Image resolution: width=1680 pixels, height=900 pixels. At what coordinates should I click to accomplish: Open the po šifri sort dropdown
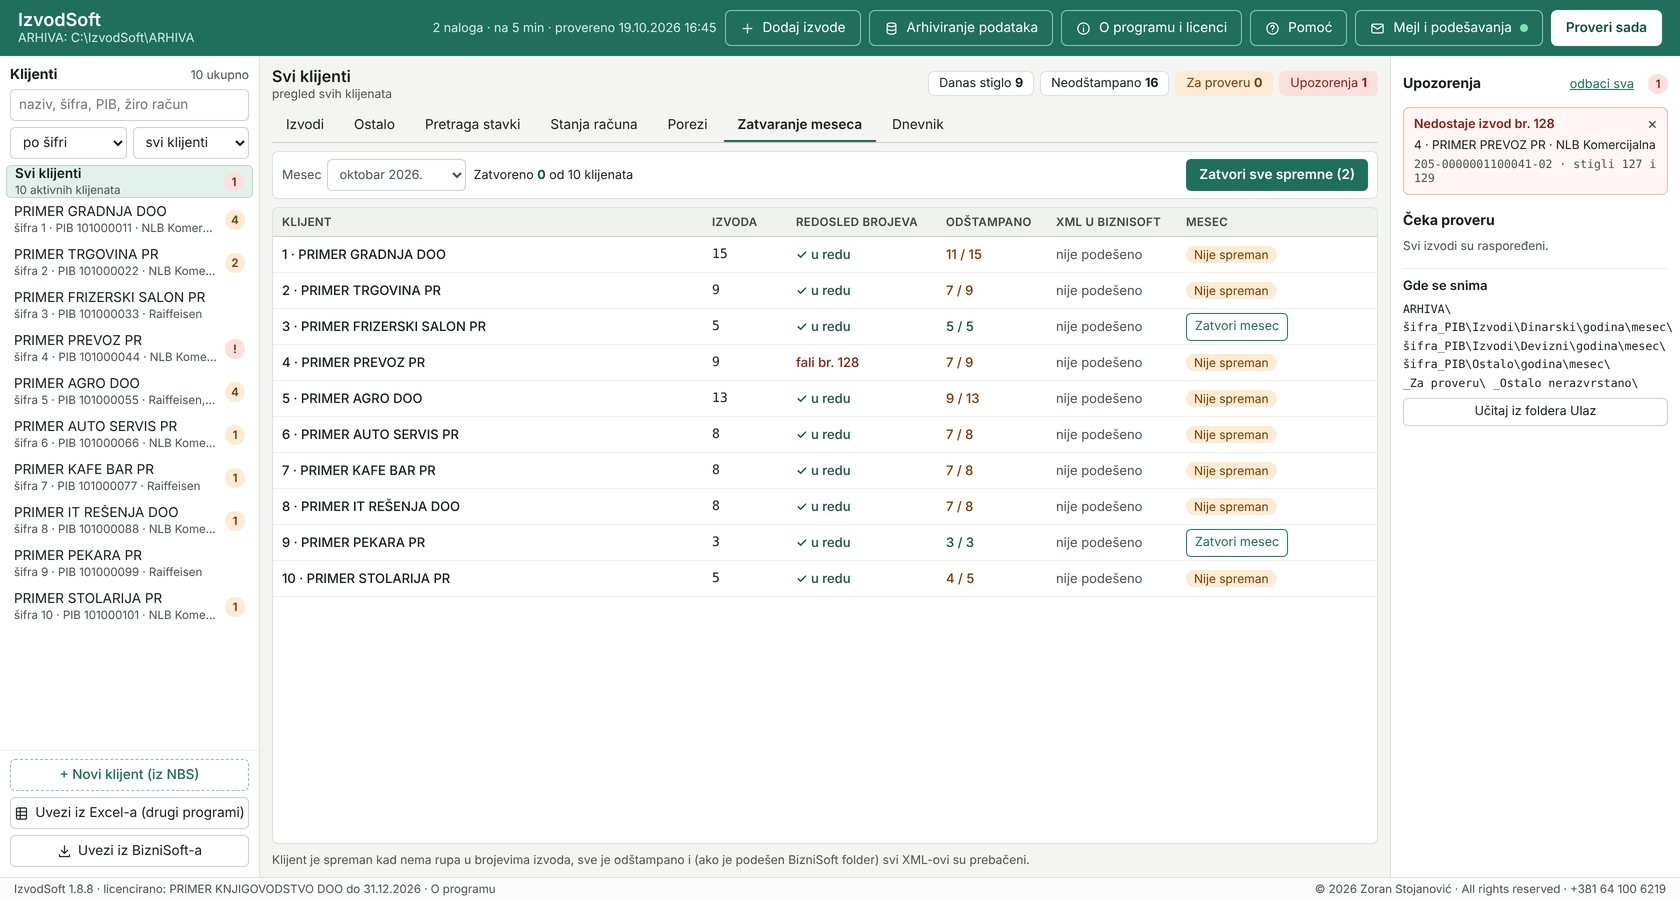coord(68,142)
